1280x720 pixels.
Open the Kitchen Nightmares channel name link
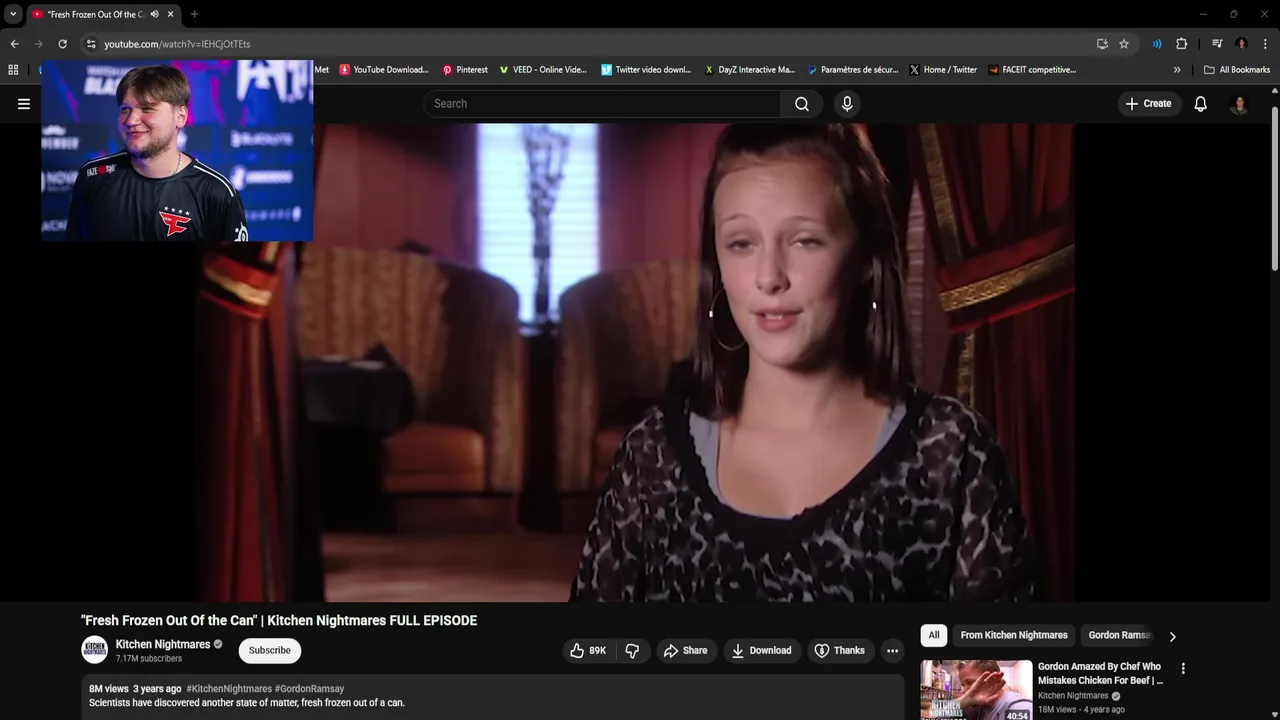coord(162,645)
